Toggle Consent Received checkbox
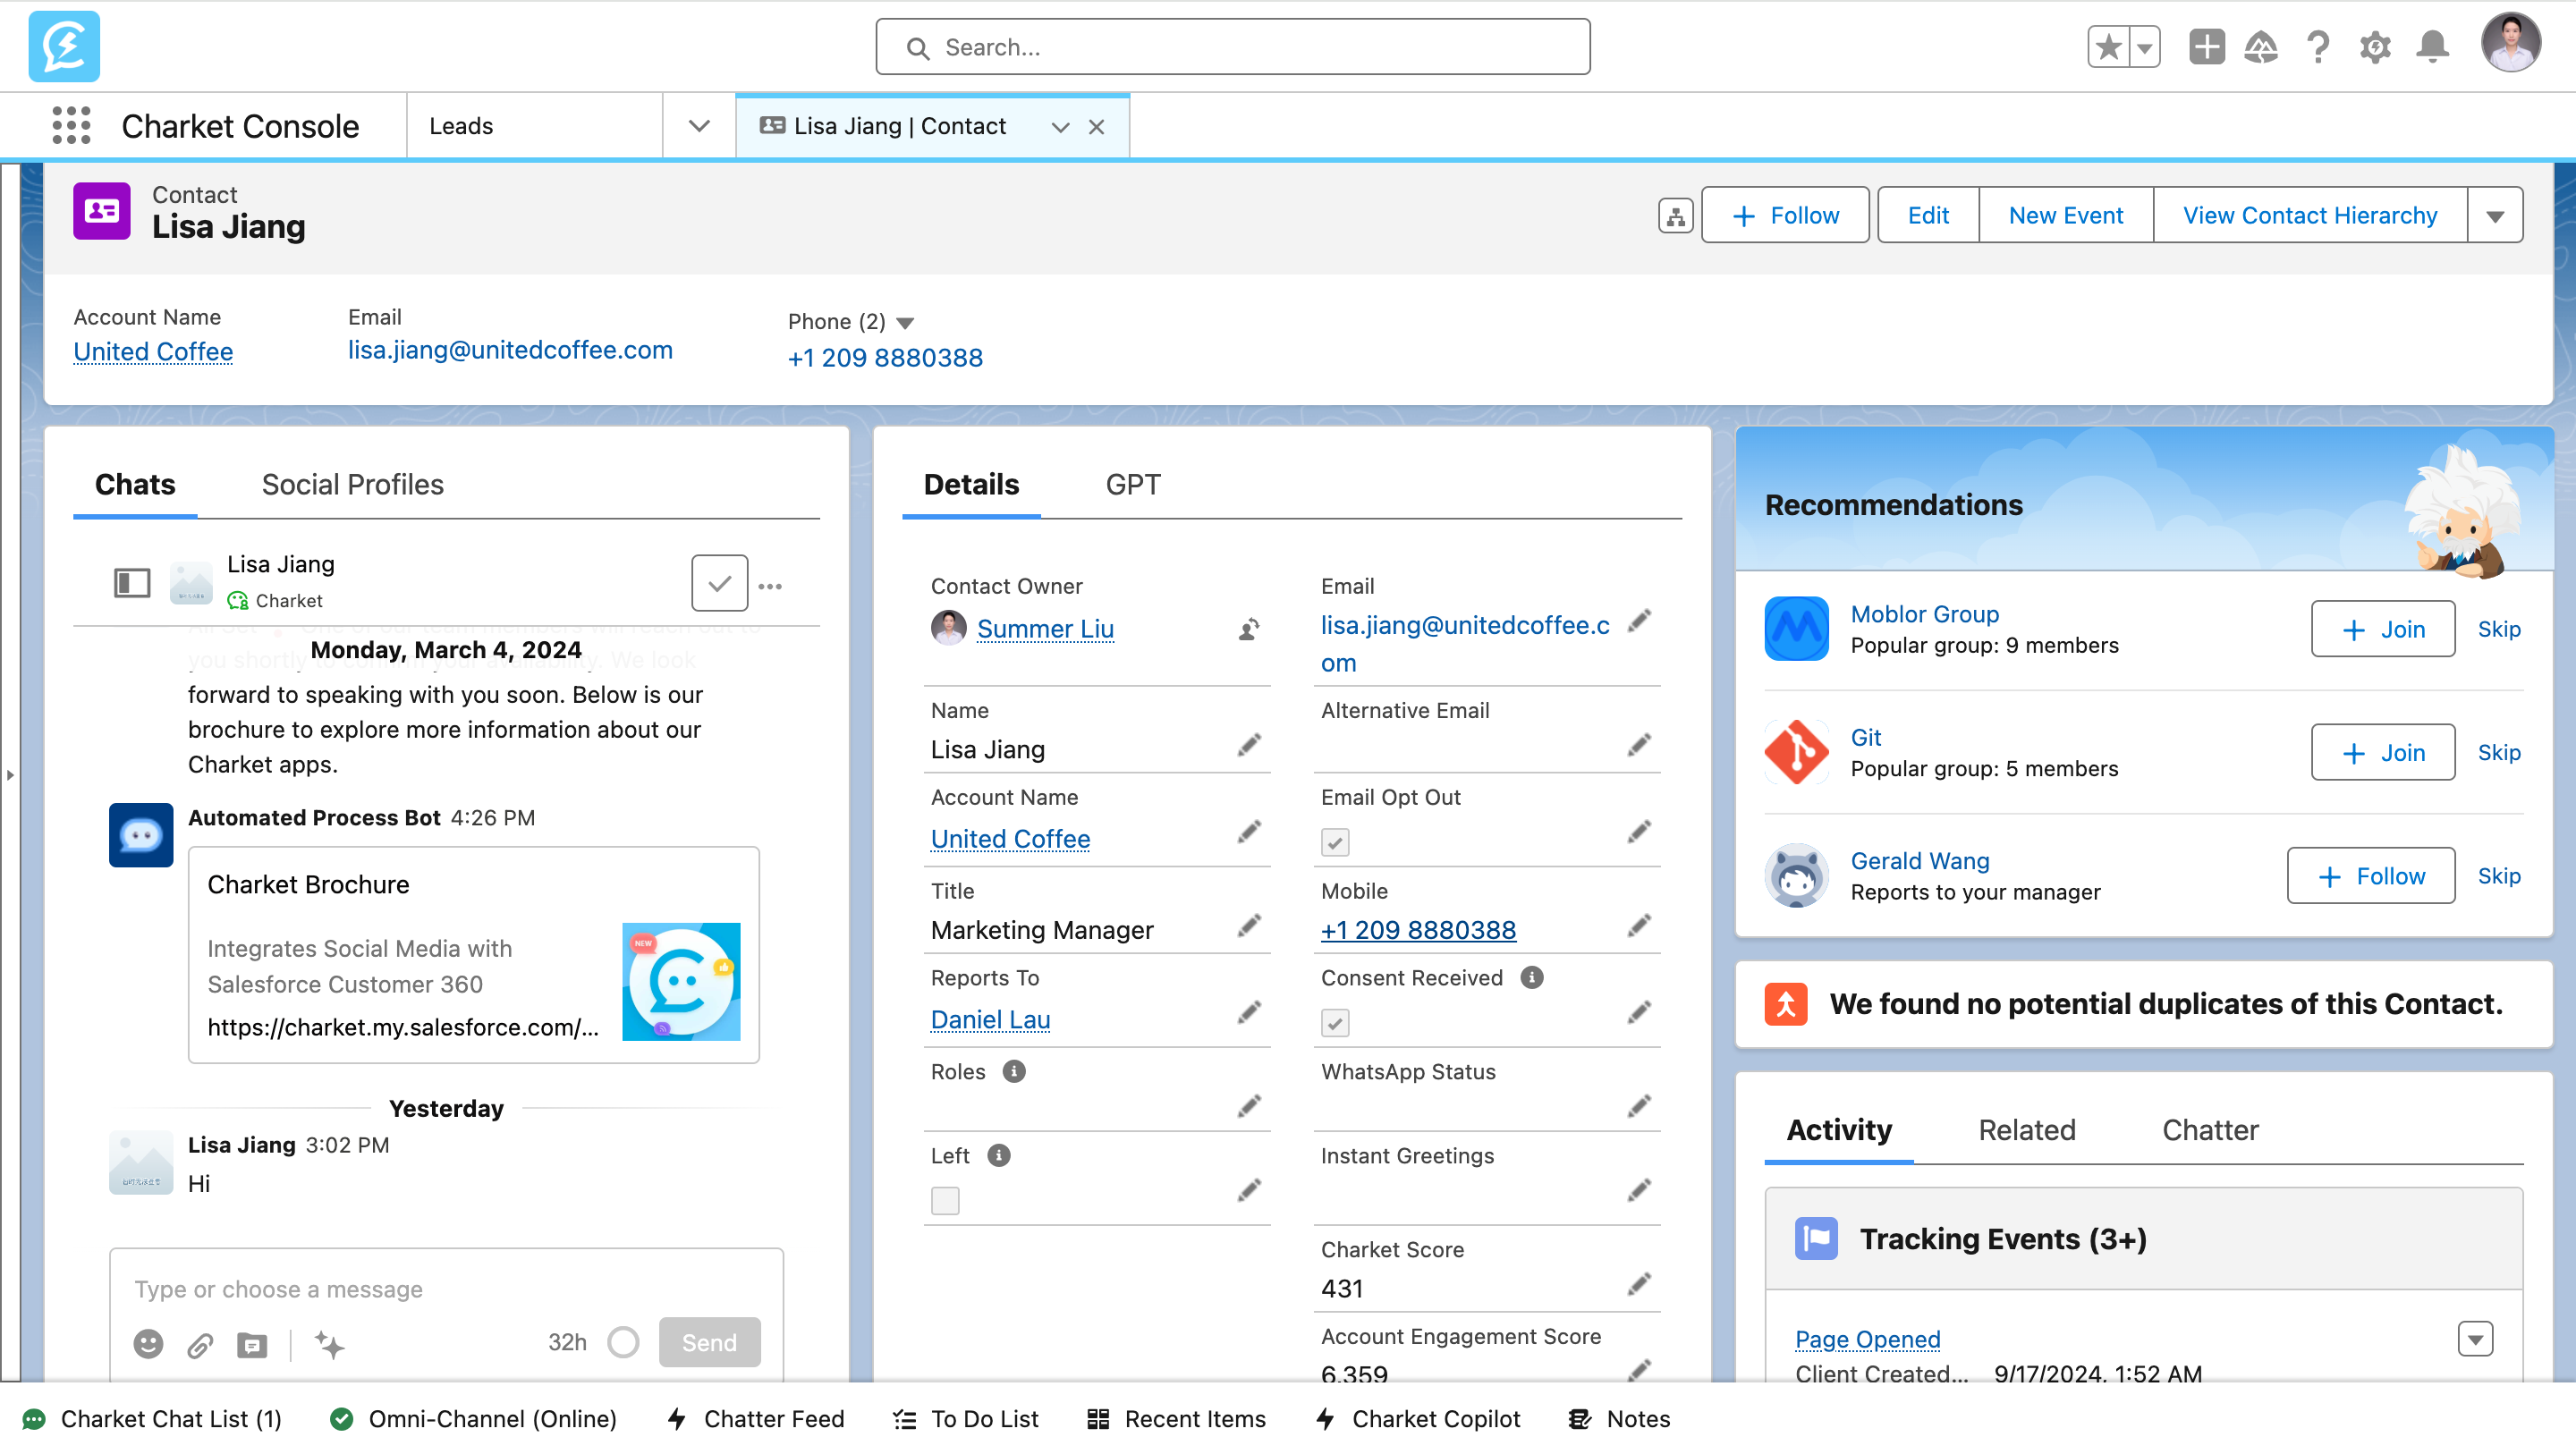The image size is (2576, 1454). (x=1335, y=1022)
